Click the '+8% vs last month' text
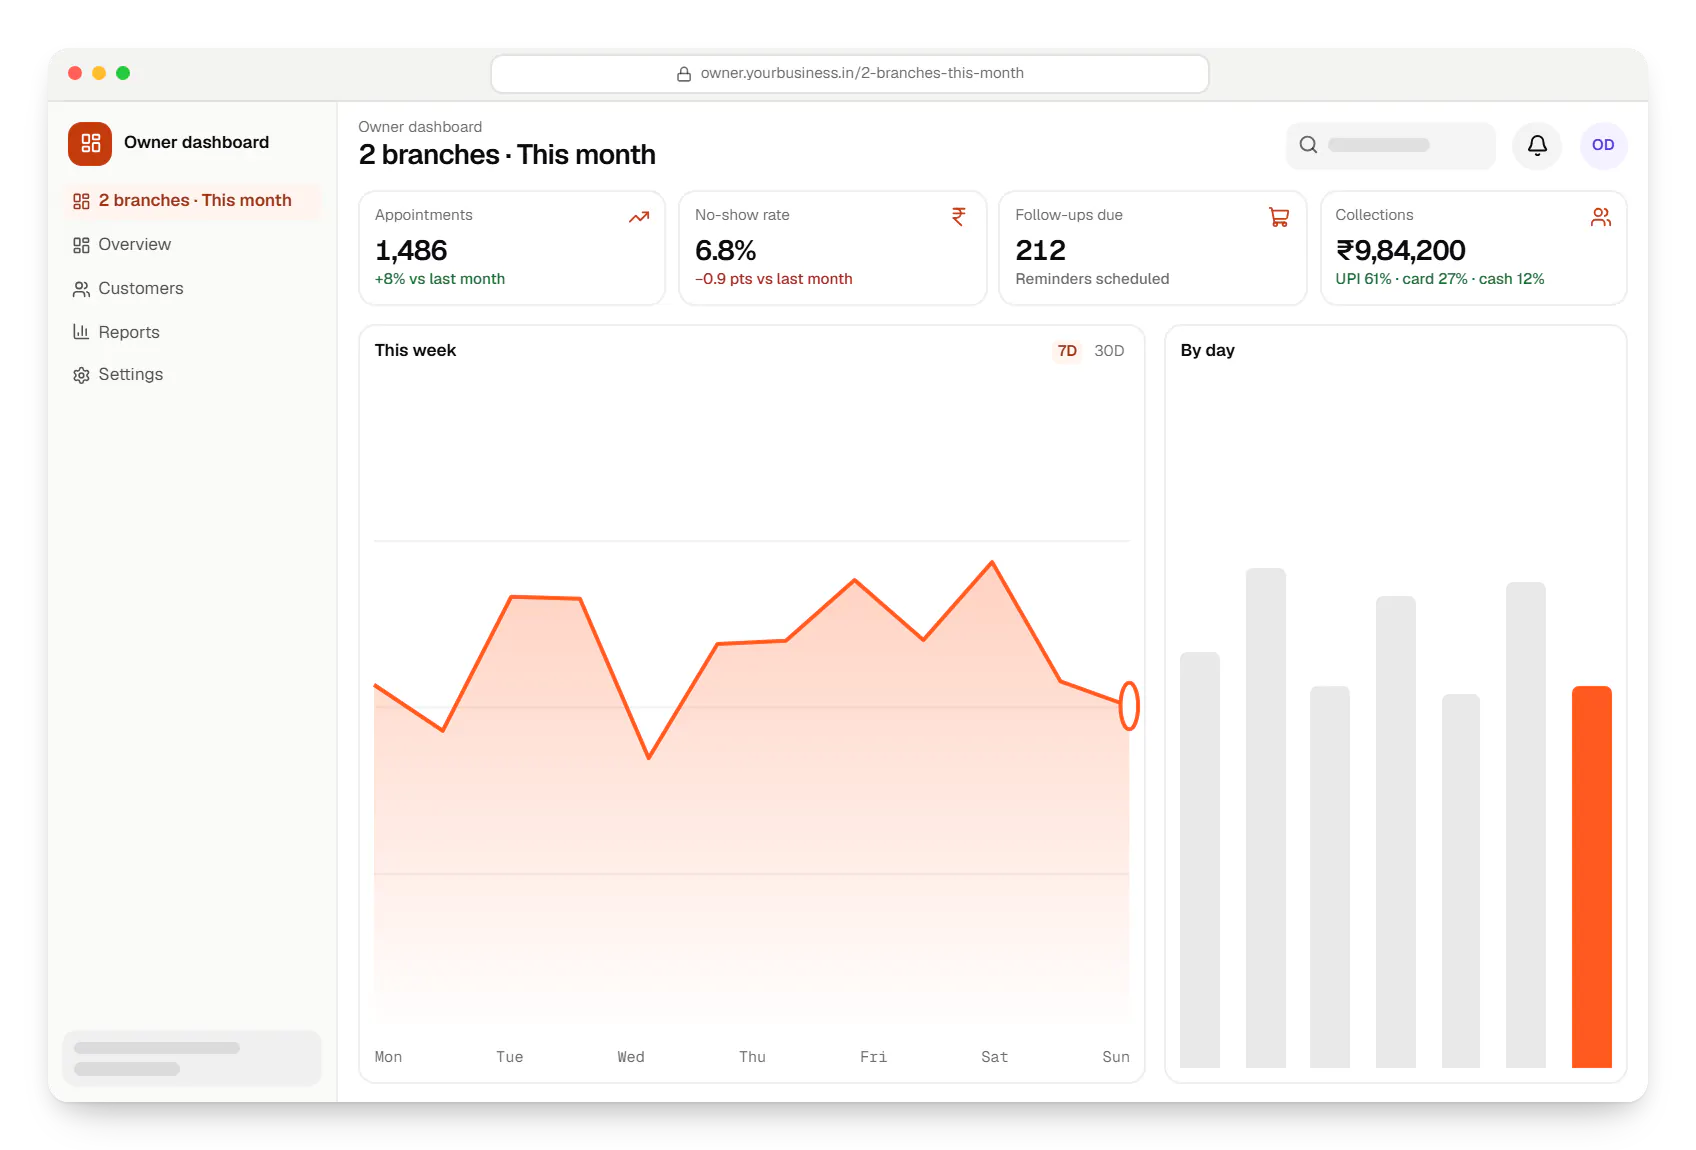 pyautogui.click(x=440, y=279)
